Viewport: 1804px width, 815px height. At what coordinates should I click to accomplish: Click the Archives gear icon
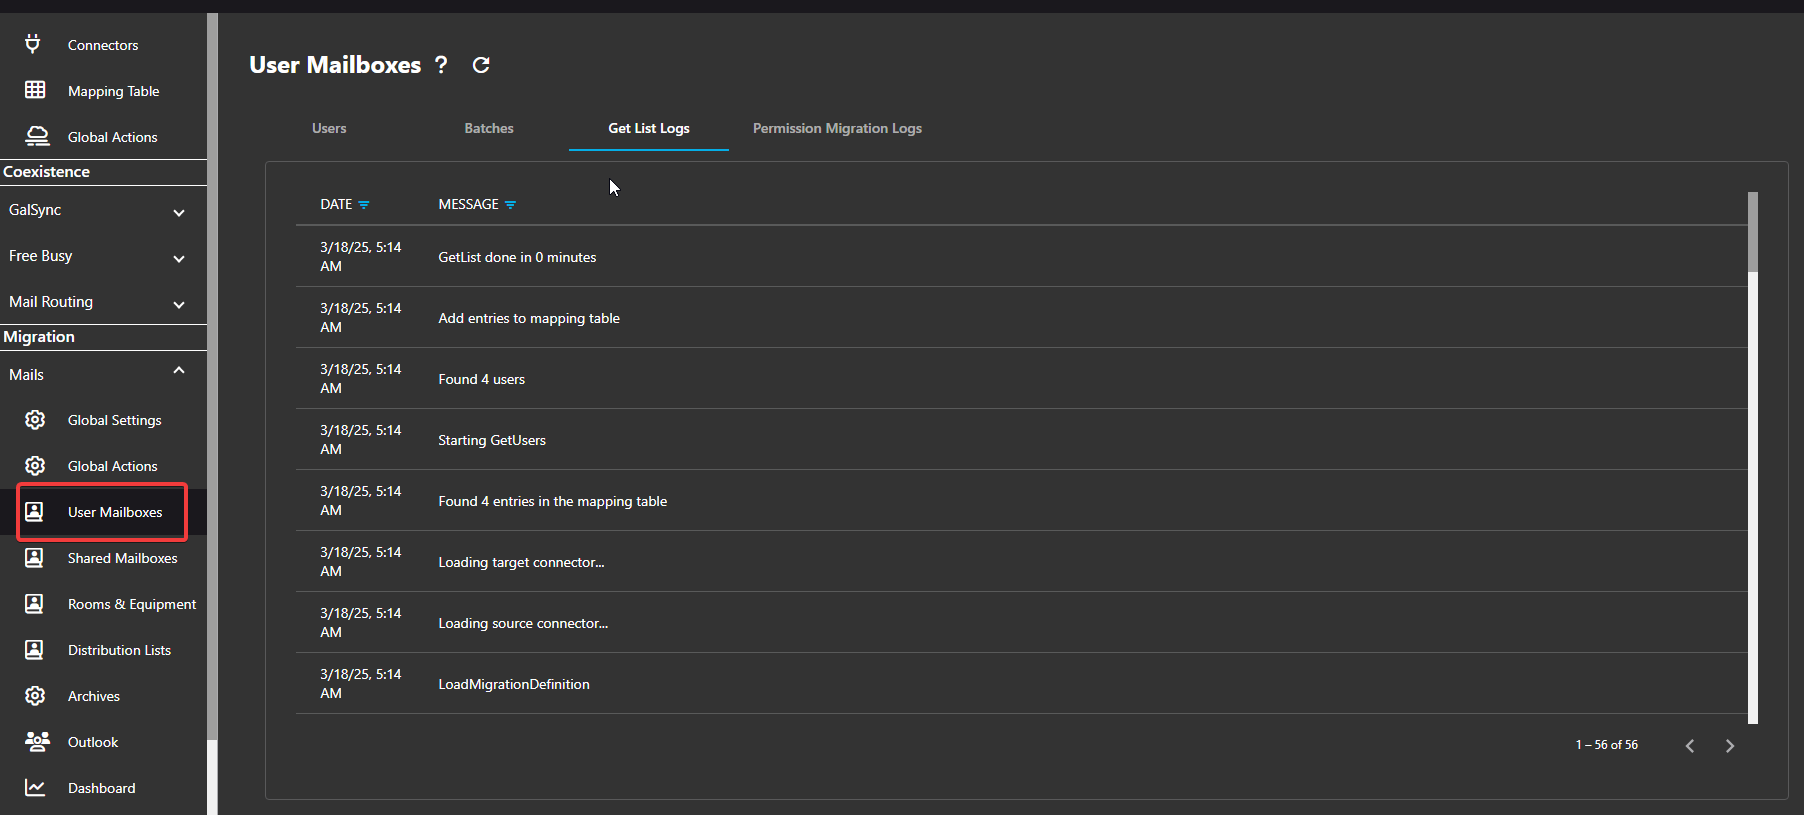click(35, 695)
